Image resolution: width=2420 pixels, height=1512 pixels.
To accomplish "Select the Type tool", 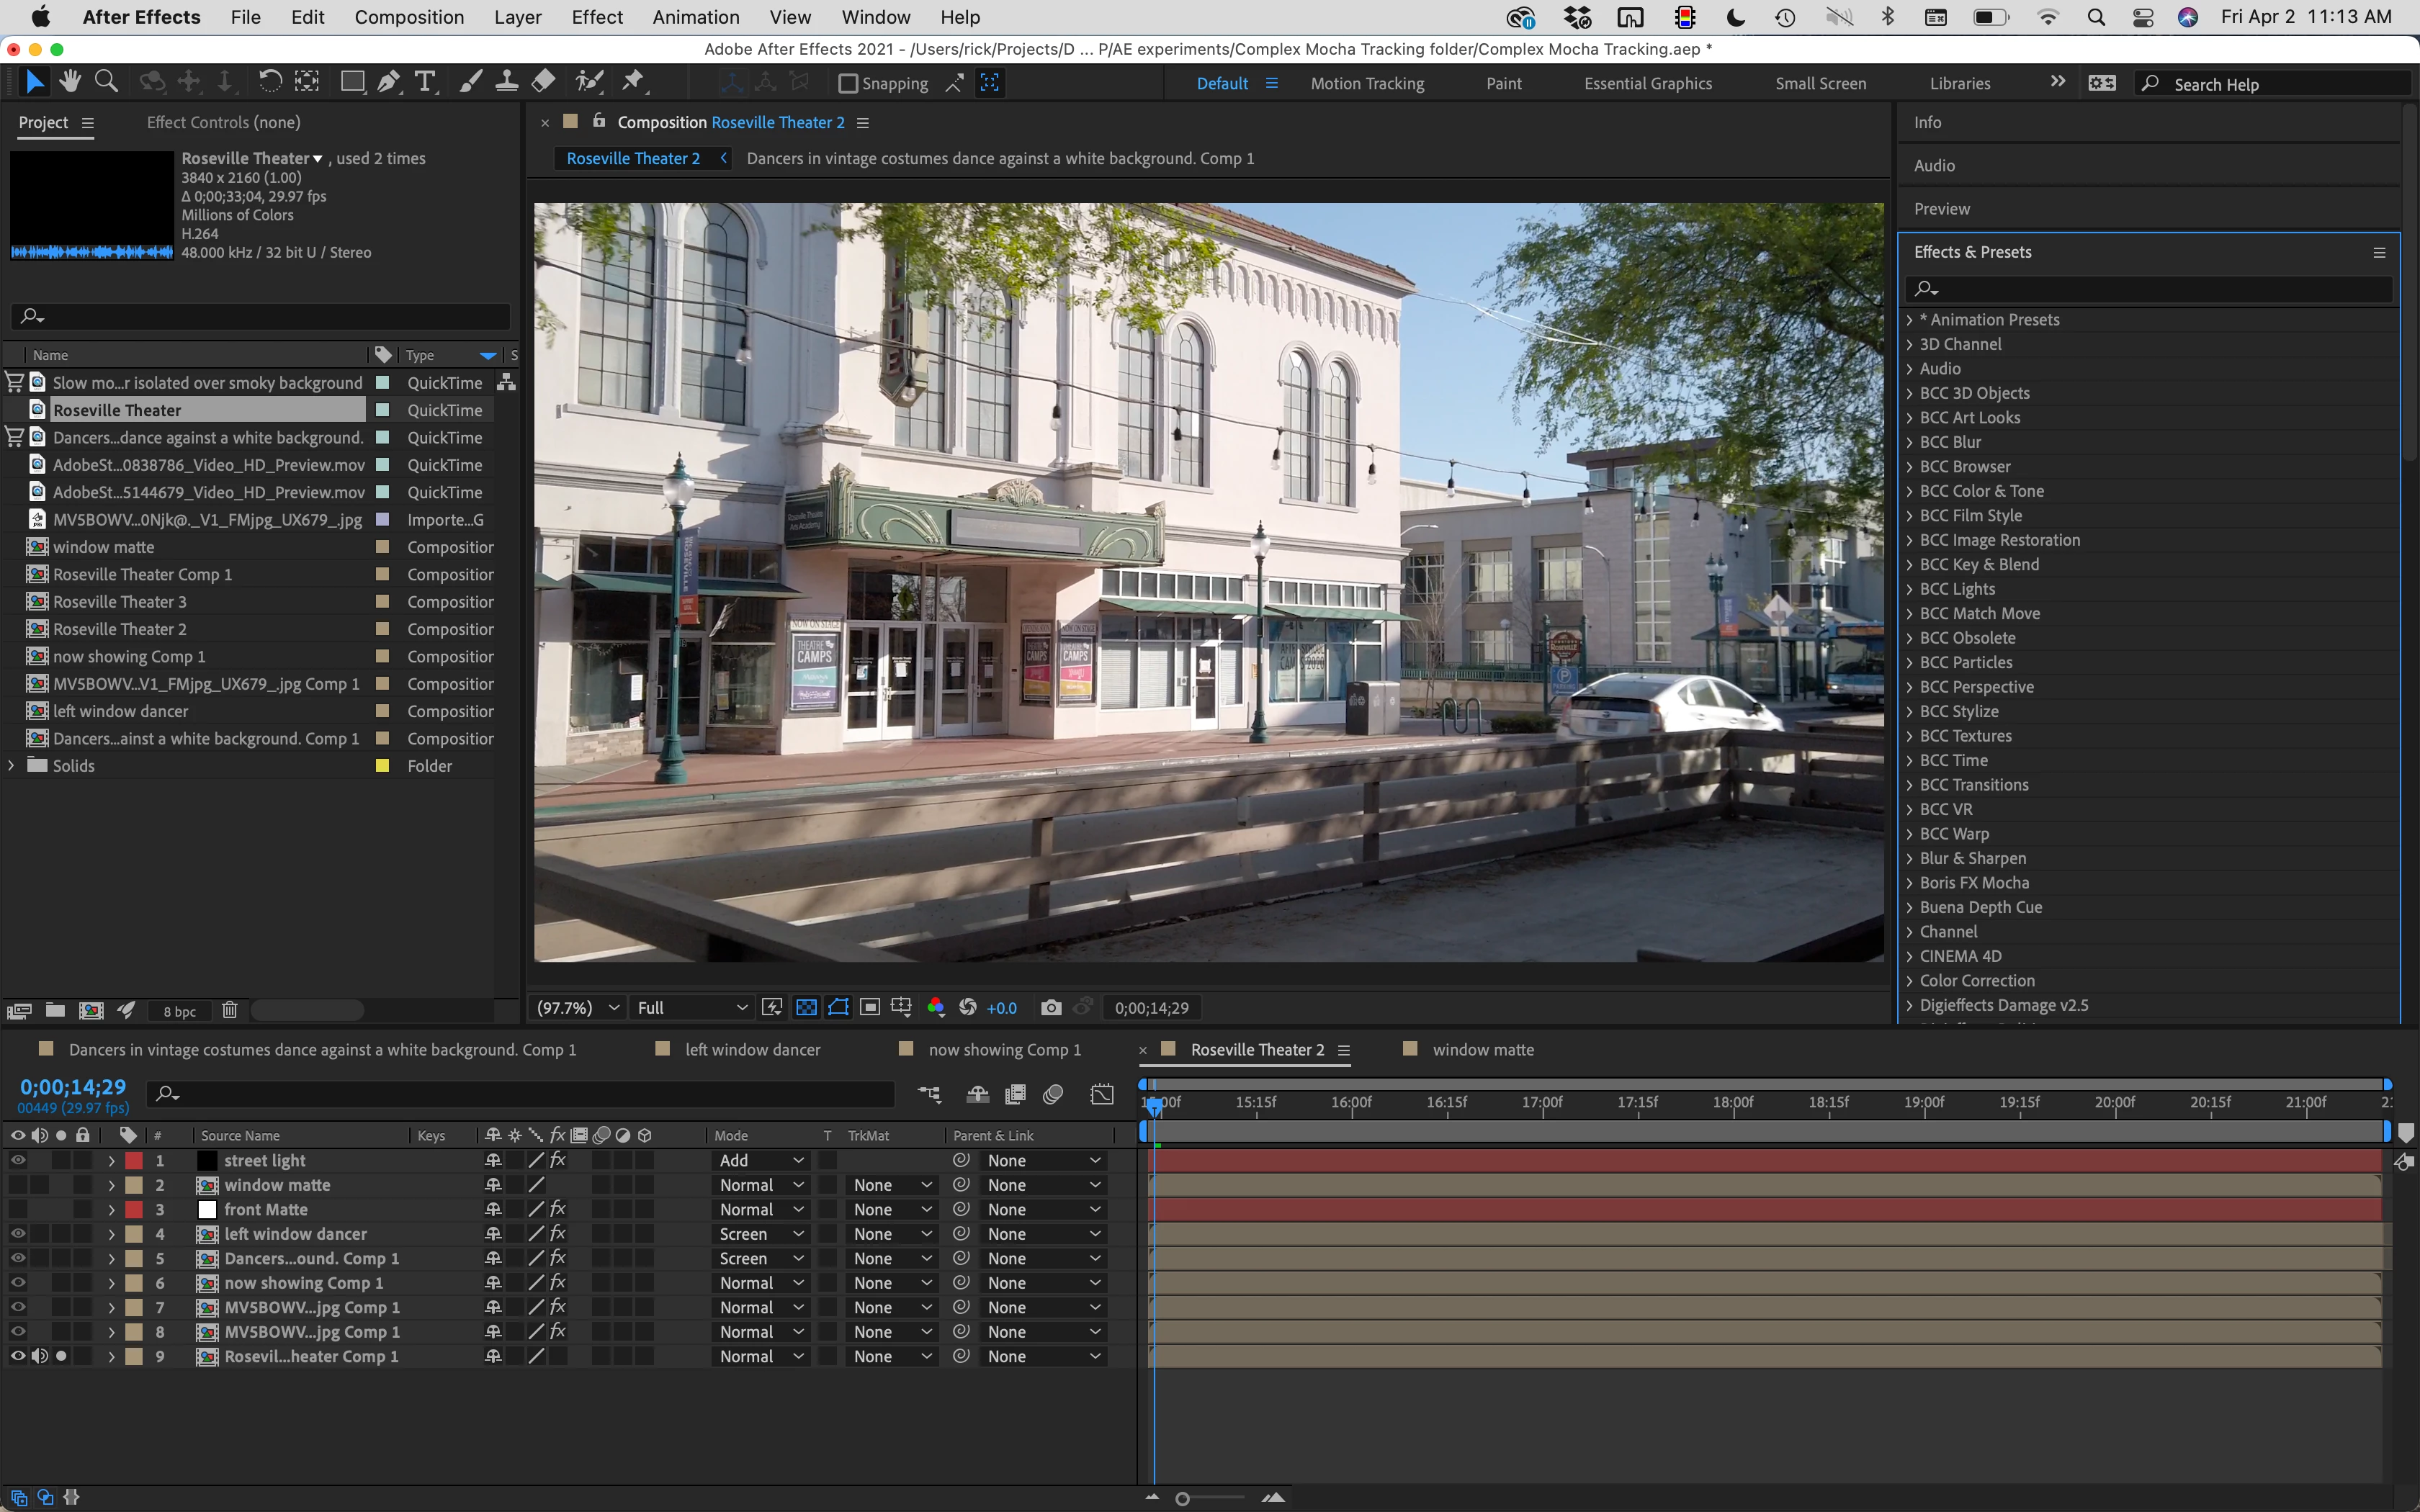I will (426, 82).
